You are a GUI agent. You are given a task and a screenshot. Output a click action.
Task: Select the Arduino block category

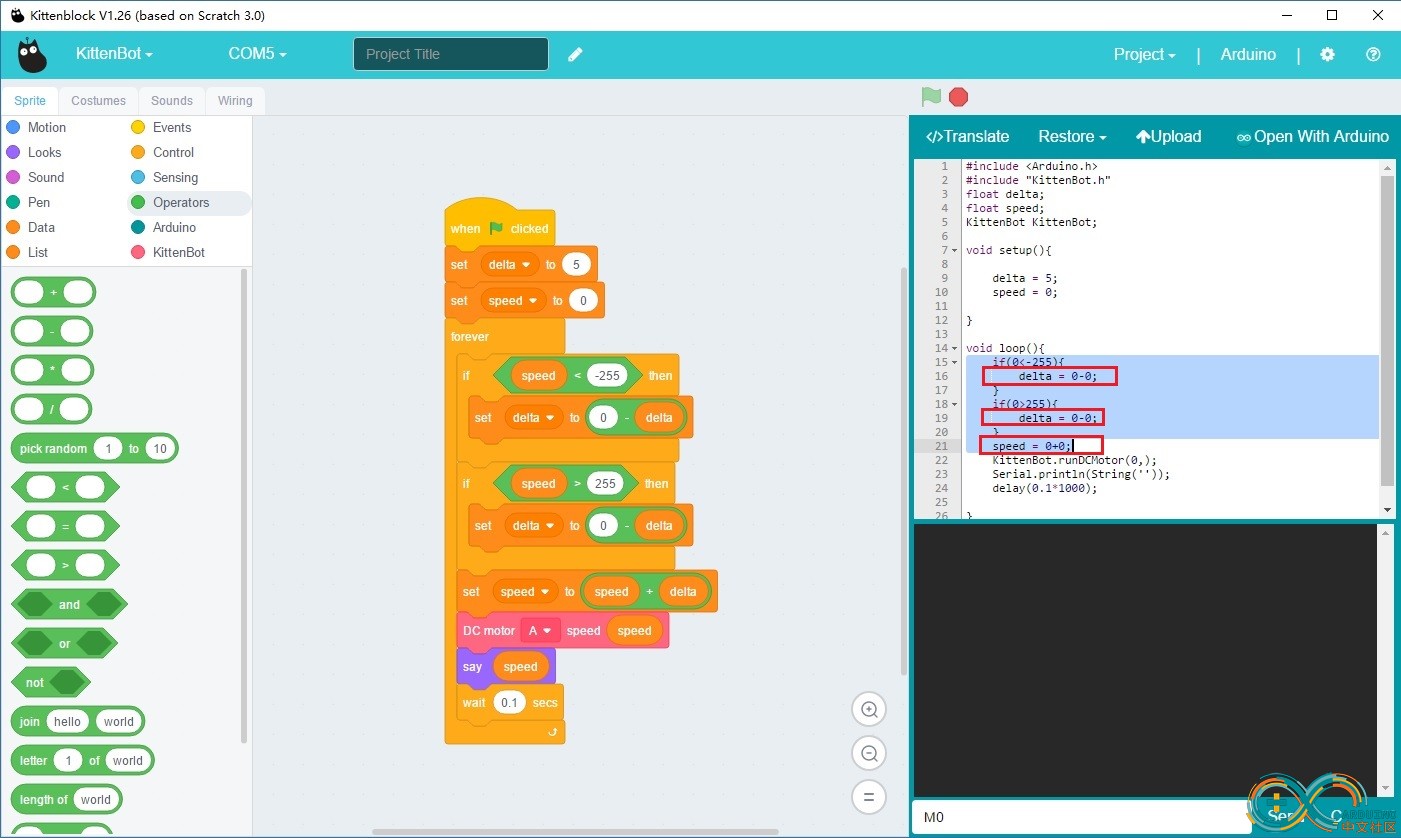click(163, 227)
